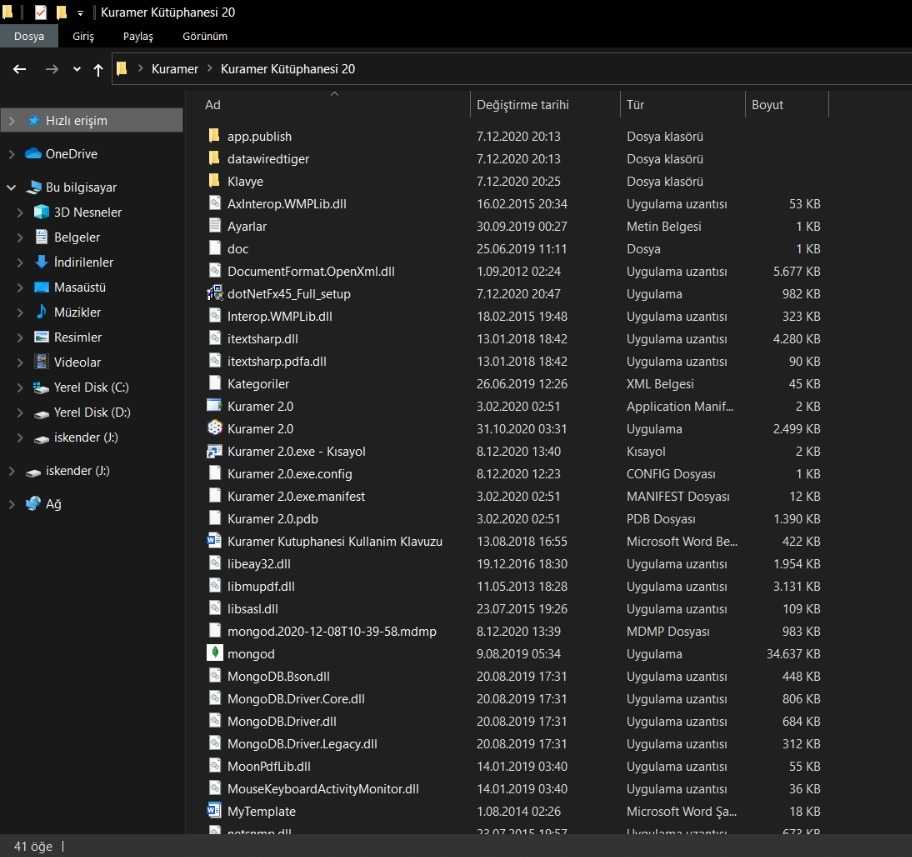Screen dimensions: 912x857
Task: Expand the Yerel Disk (D:) tree node
Action: [20, 413]
